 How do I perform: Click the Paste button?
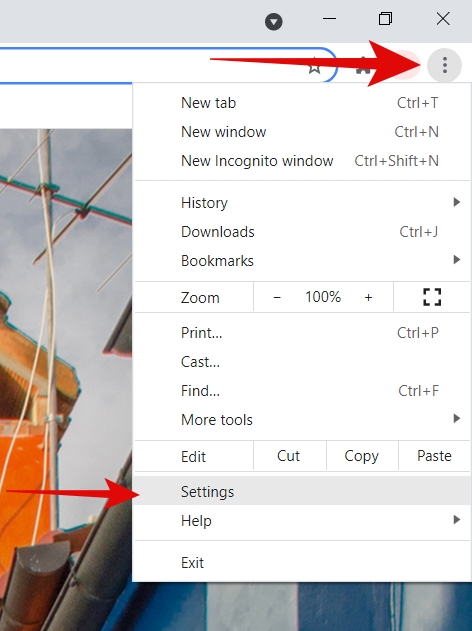tap(434, 456)
